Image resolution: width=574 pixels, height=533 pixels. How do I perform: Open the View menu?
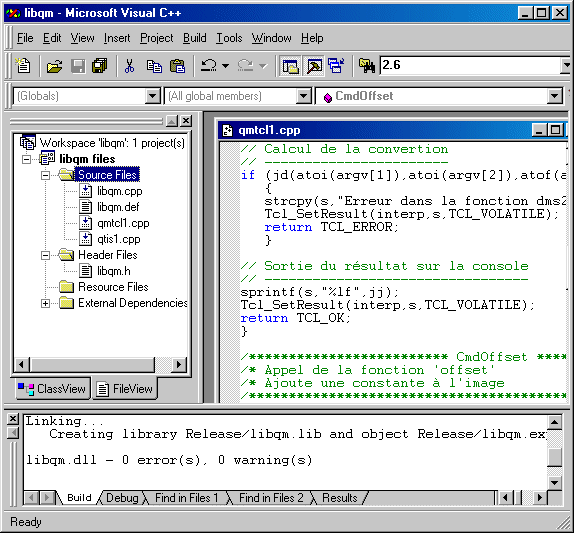tap(82, 38)
